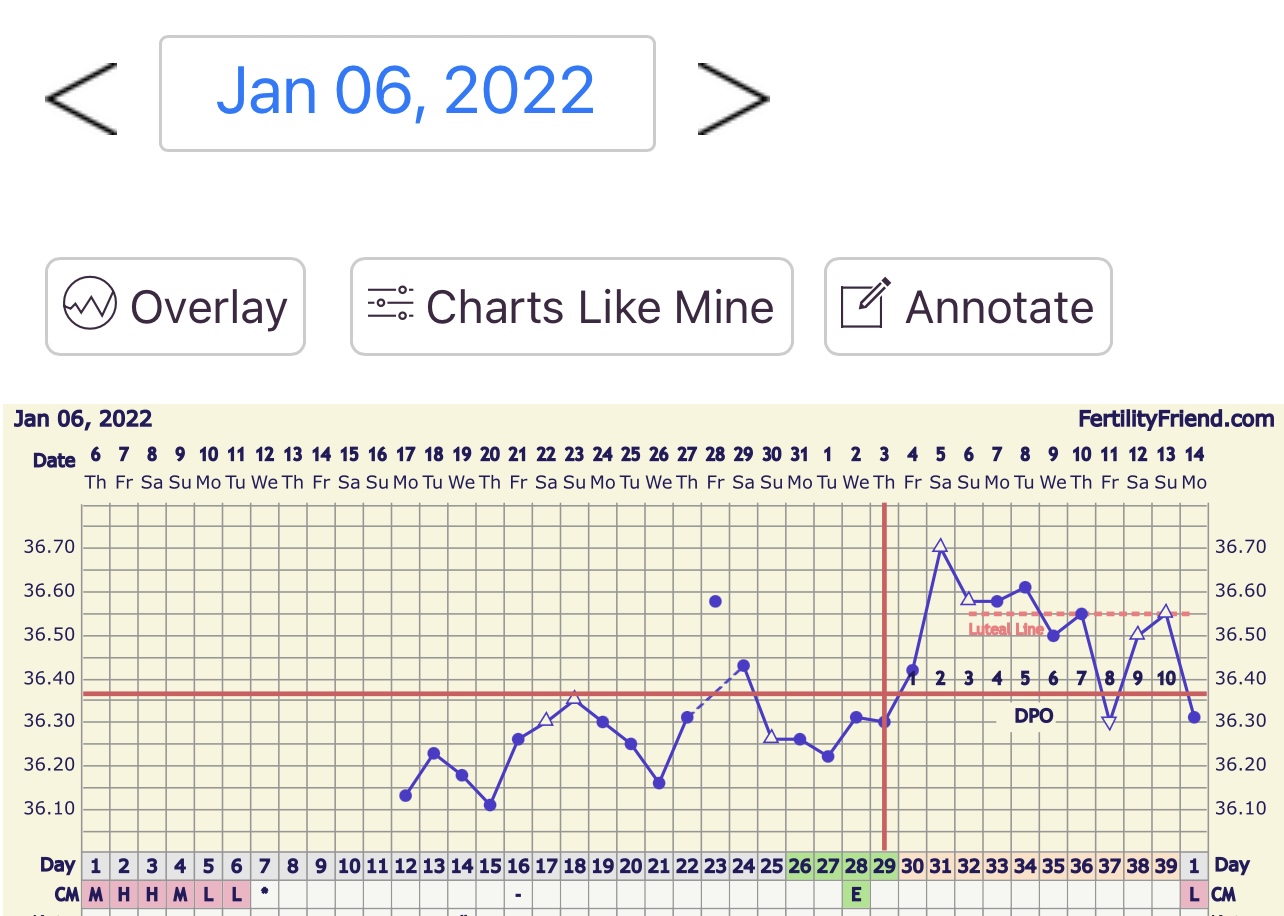Screen dimensions: 1284x916
Task: Click the Charts Like Mine sliders icon
Action: tap(390, 303)
